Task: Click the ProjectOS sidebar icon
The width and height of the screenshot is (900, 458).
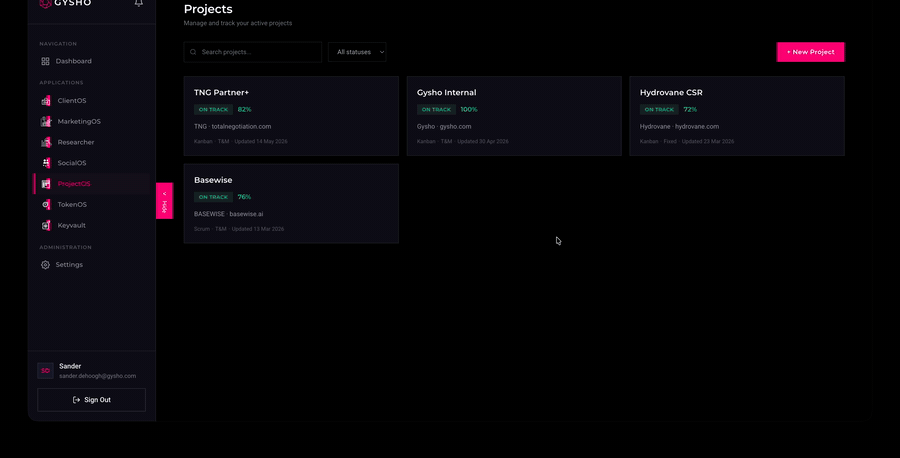Action: click(x=46, y=184)
